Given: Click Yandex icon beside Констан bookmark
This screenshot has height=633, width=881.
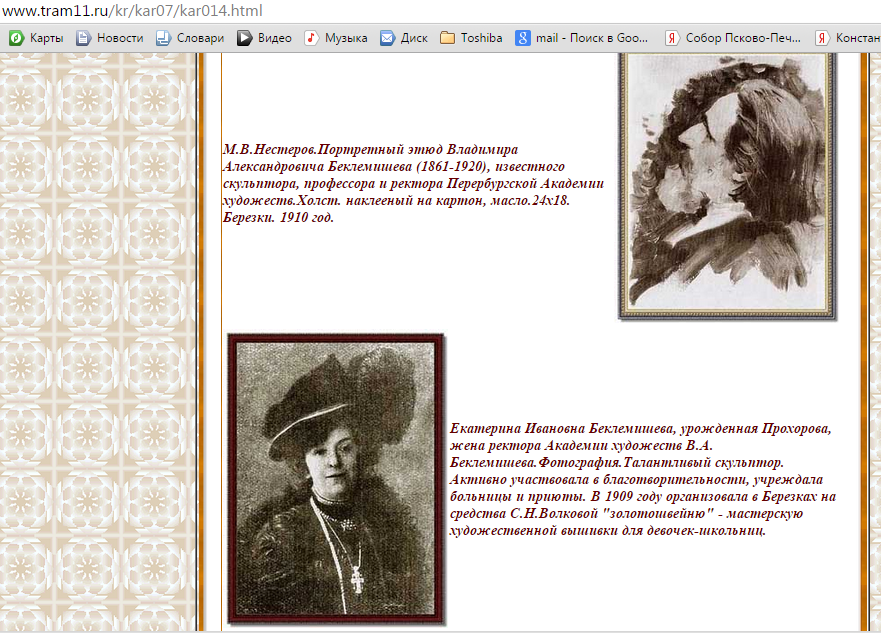Looking at the screenshot, I should click(x=822, y=38).
